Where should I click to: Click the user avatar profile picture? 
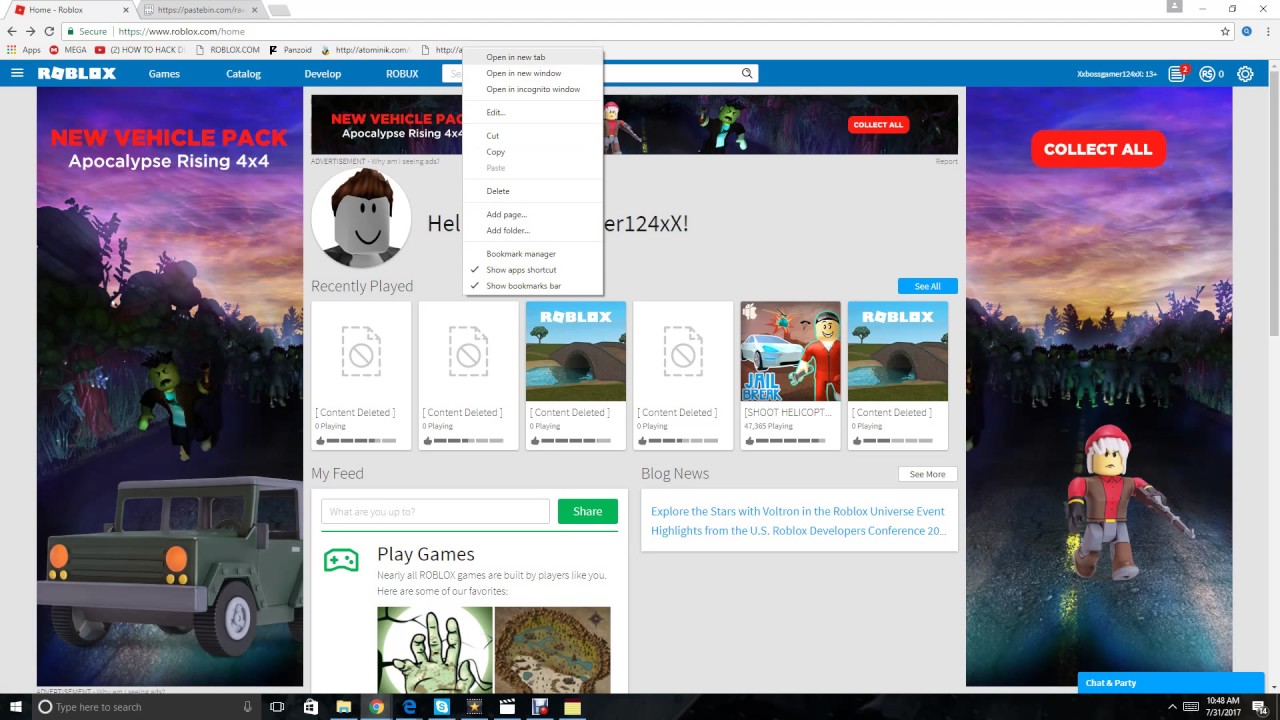point(361,218)
